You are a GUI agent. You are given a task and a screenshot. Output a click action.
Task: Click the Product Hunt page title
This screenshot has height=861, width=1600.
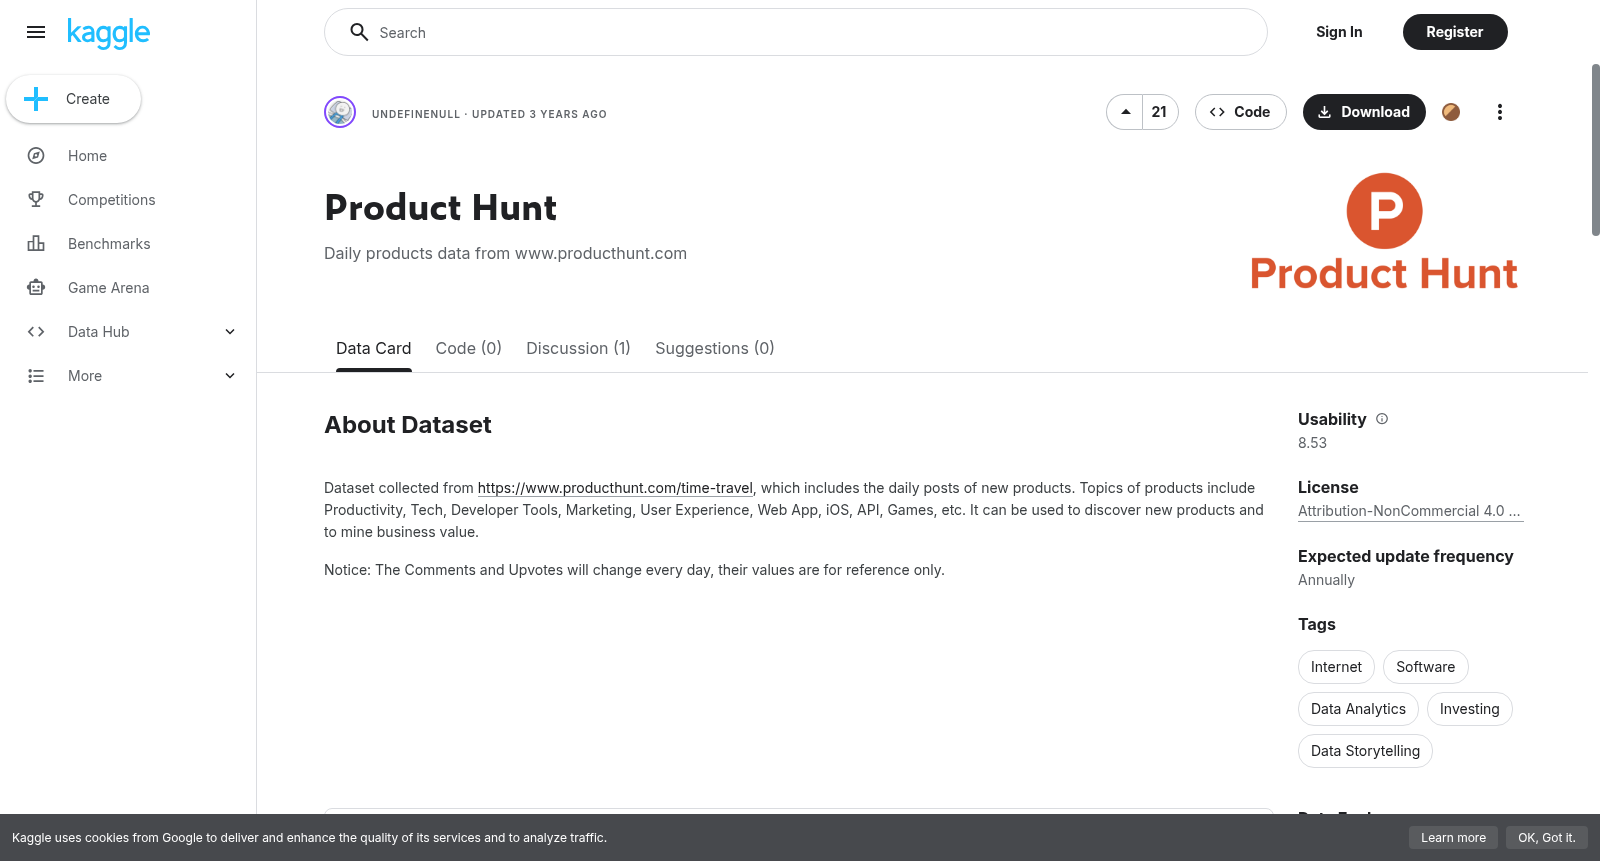point(440,208)
